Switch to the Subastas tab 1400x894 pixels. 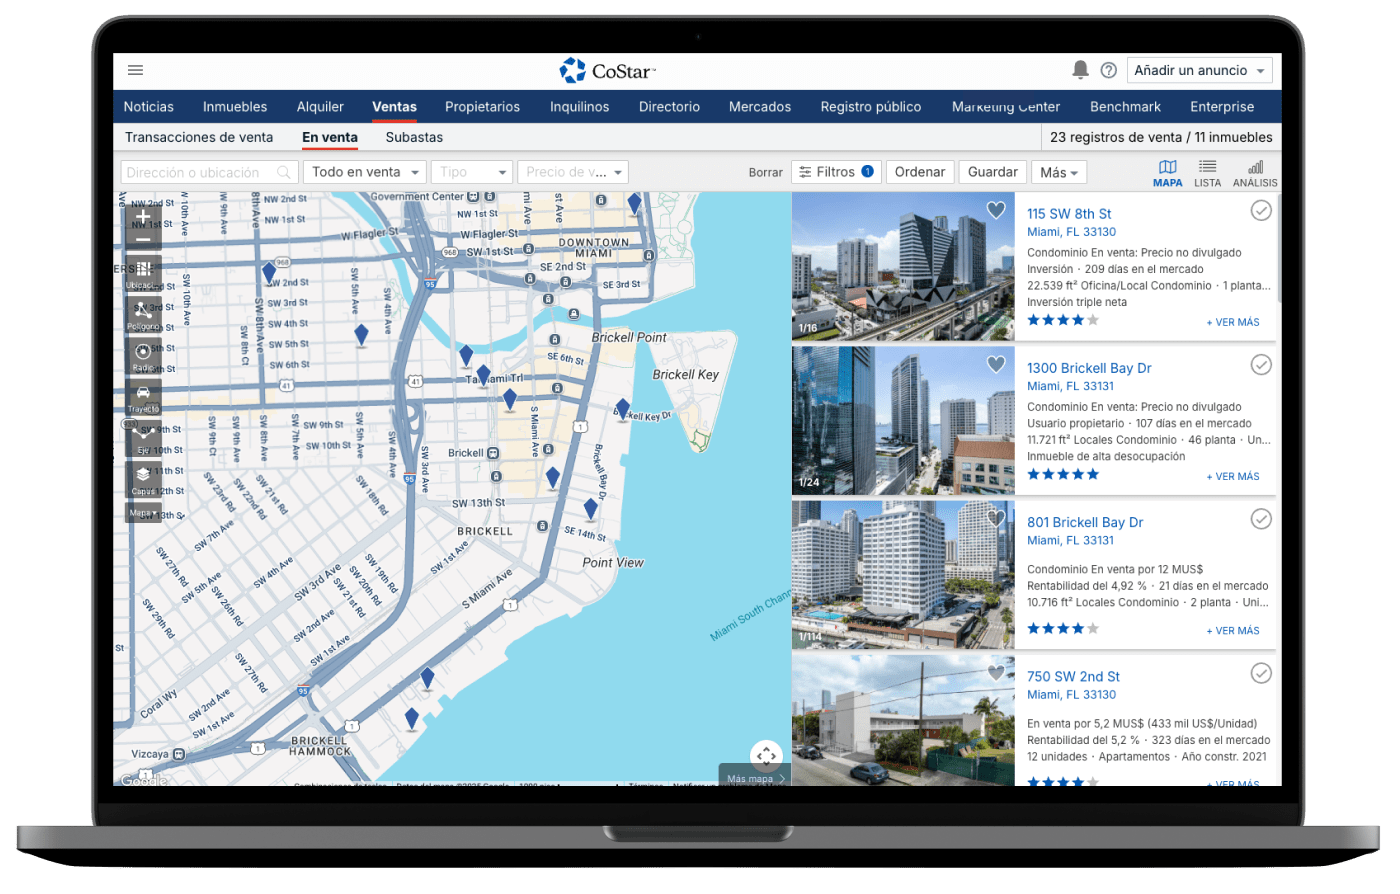[x=414, y=137]
